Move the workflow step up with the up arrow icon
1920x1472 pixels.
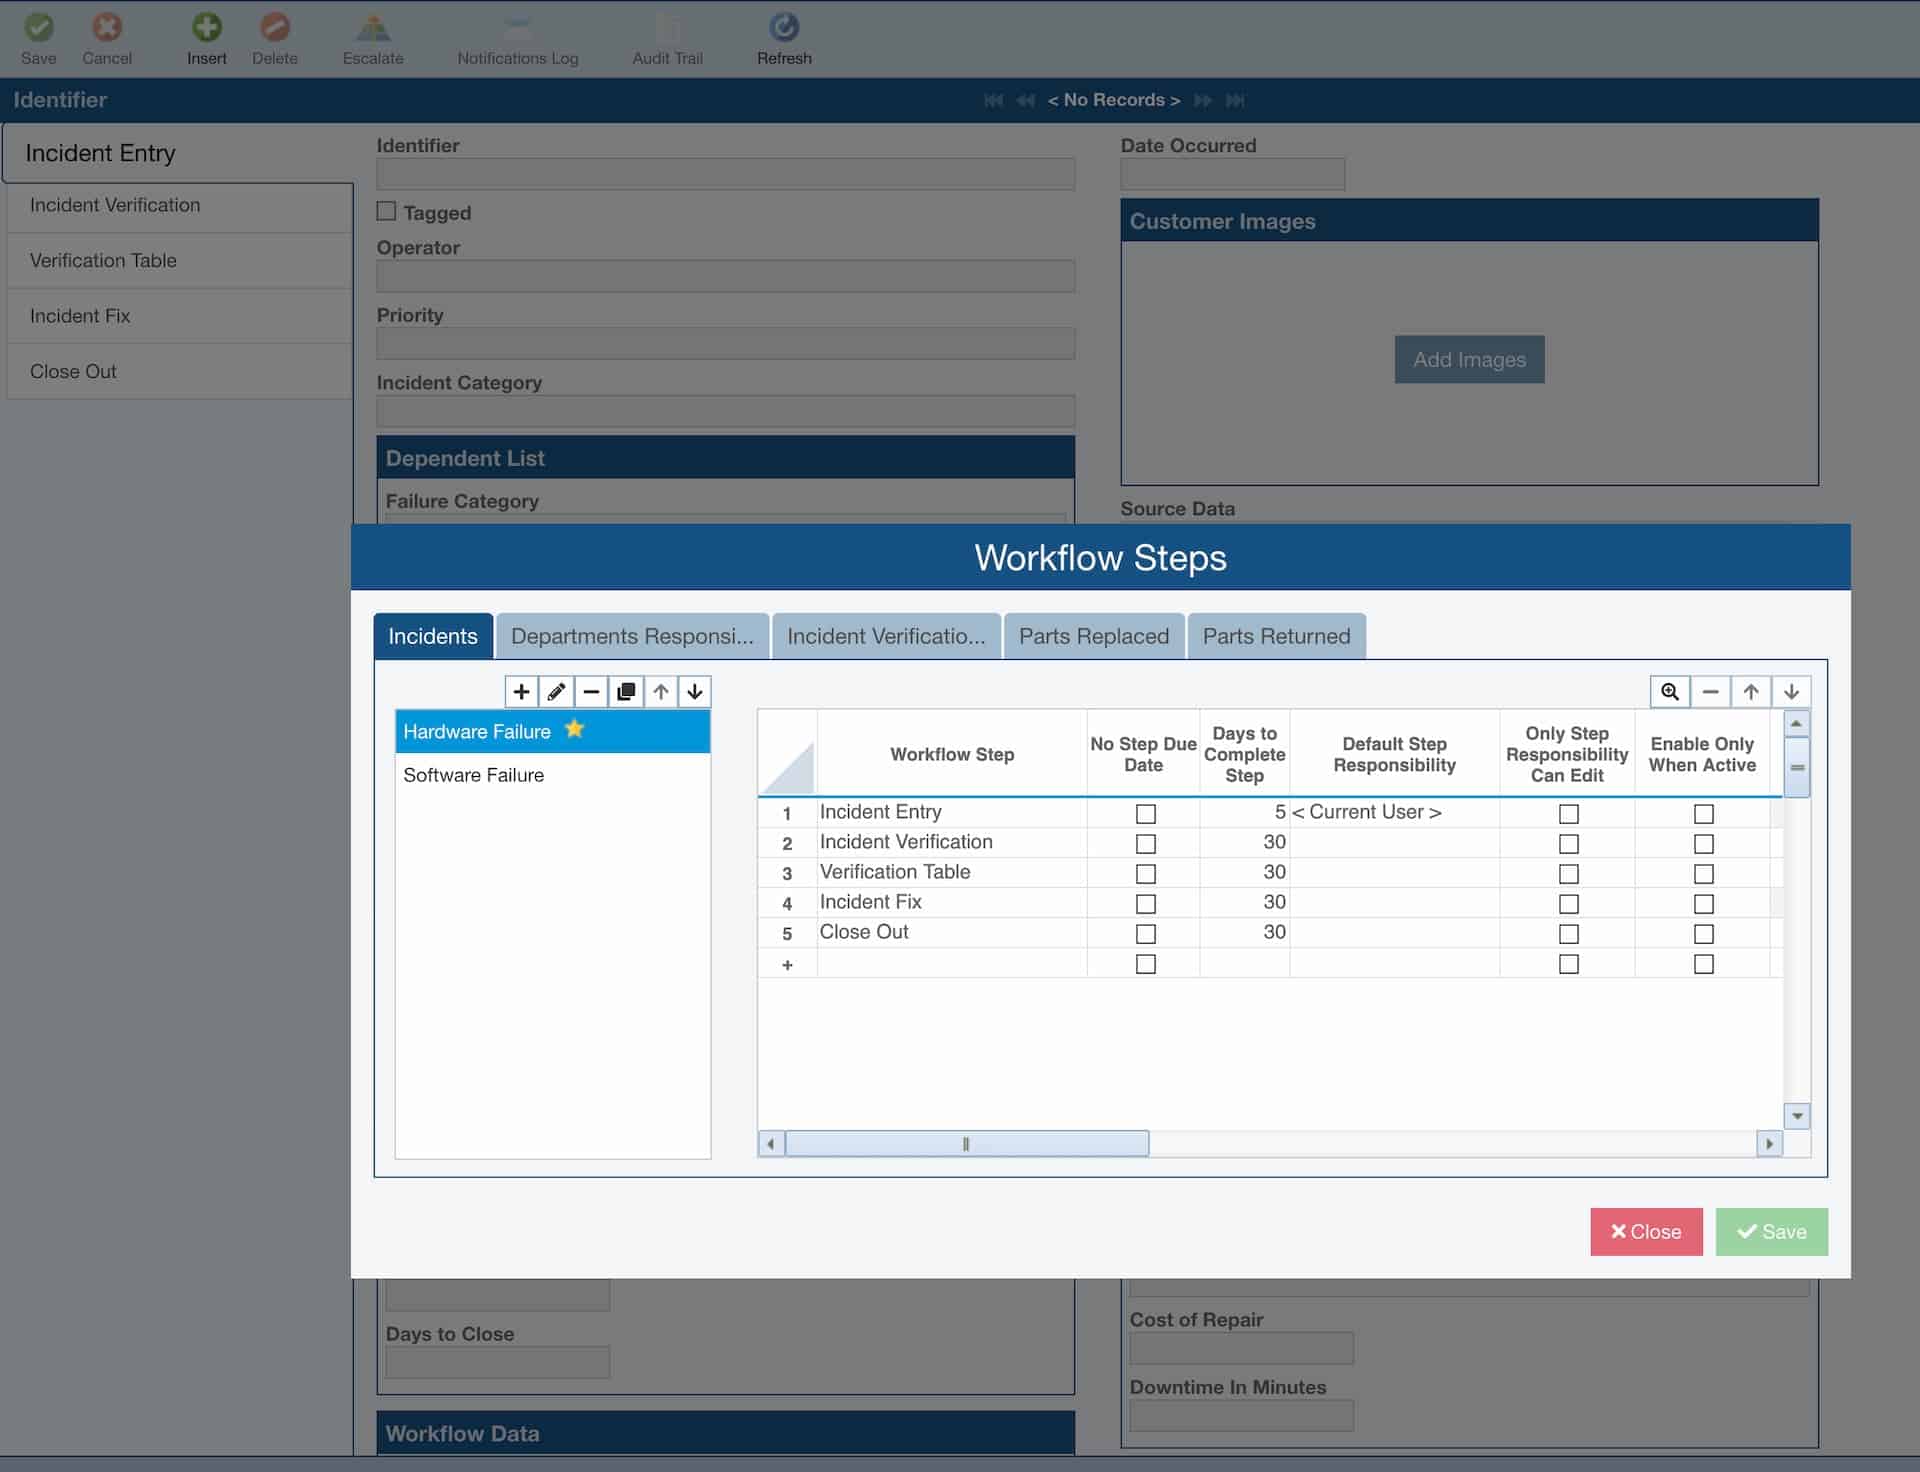pyautogui.click(x=1750, y=691)
